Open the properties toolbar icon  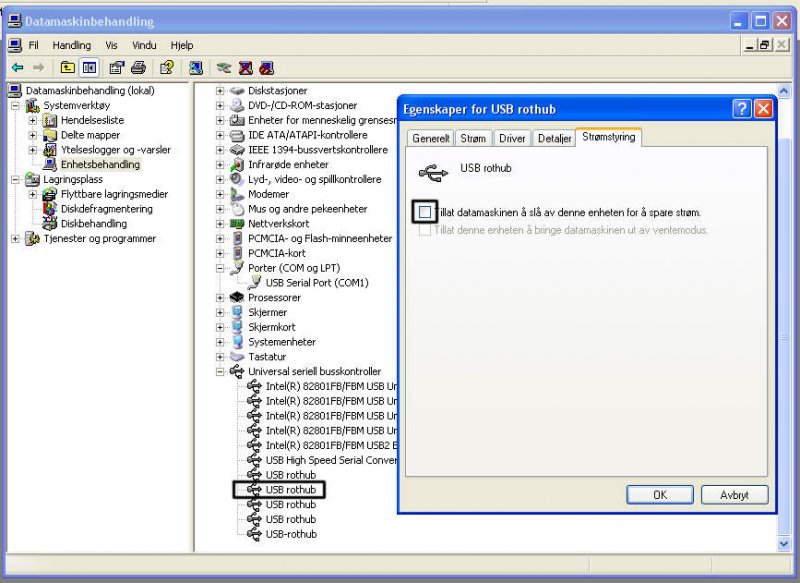pyautogui.click(x=116, y=68)
